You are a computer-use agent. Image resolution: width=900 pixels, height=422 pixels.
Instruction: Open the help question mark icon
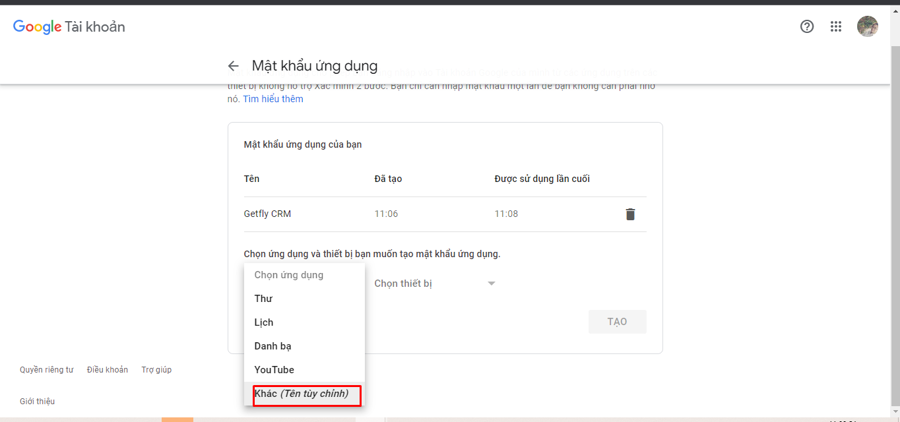[x=807, y=27]
